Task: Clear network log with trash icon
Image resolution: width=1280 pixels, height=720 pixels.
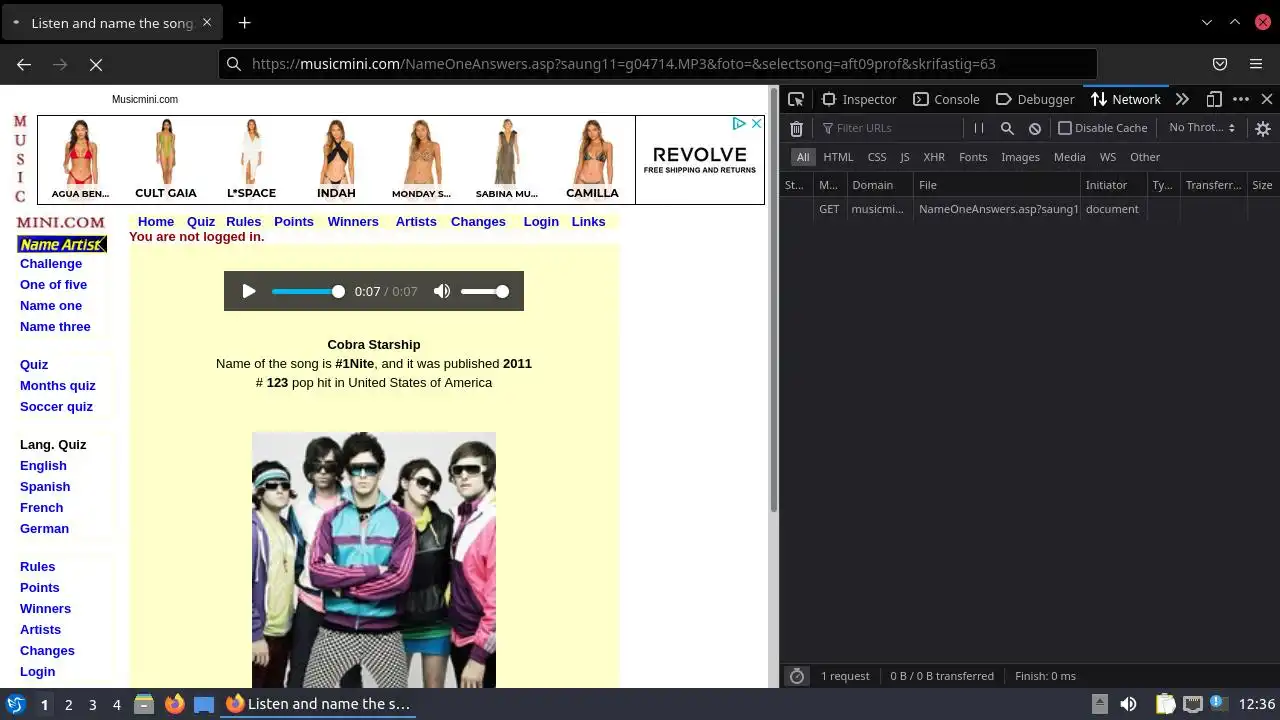Action: coord(796,128)
